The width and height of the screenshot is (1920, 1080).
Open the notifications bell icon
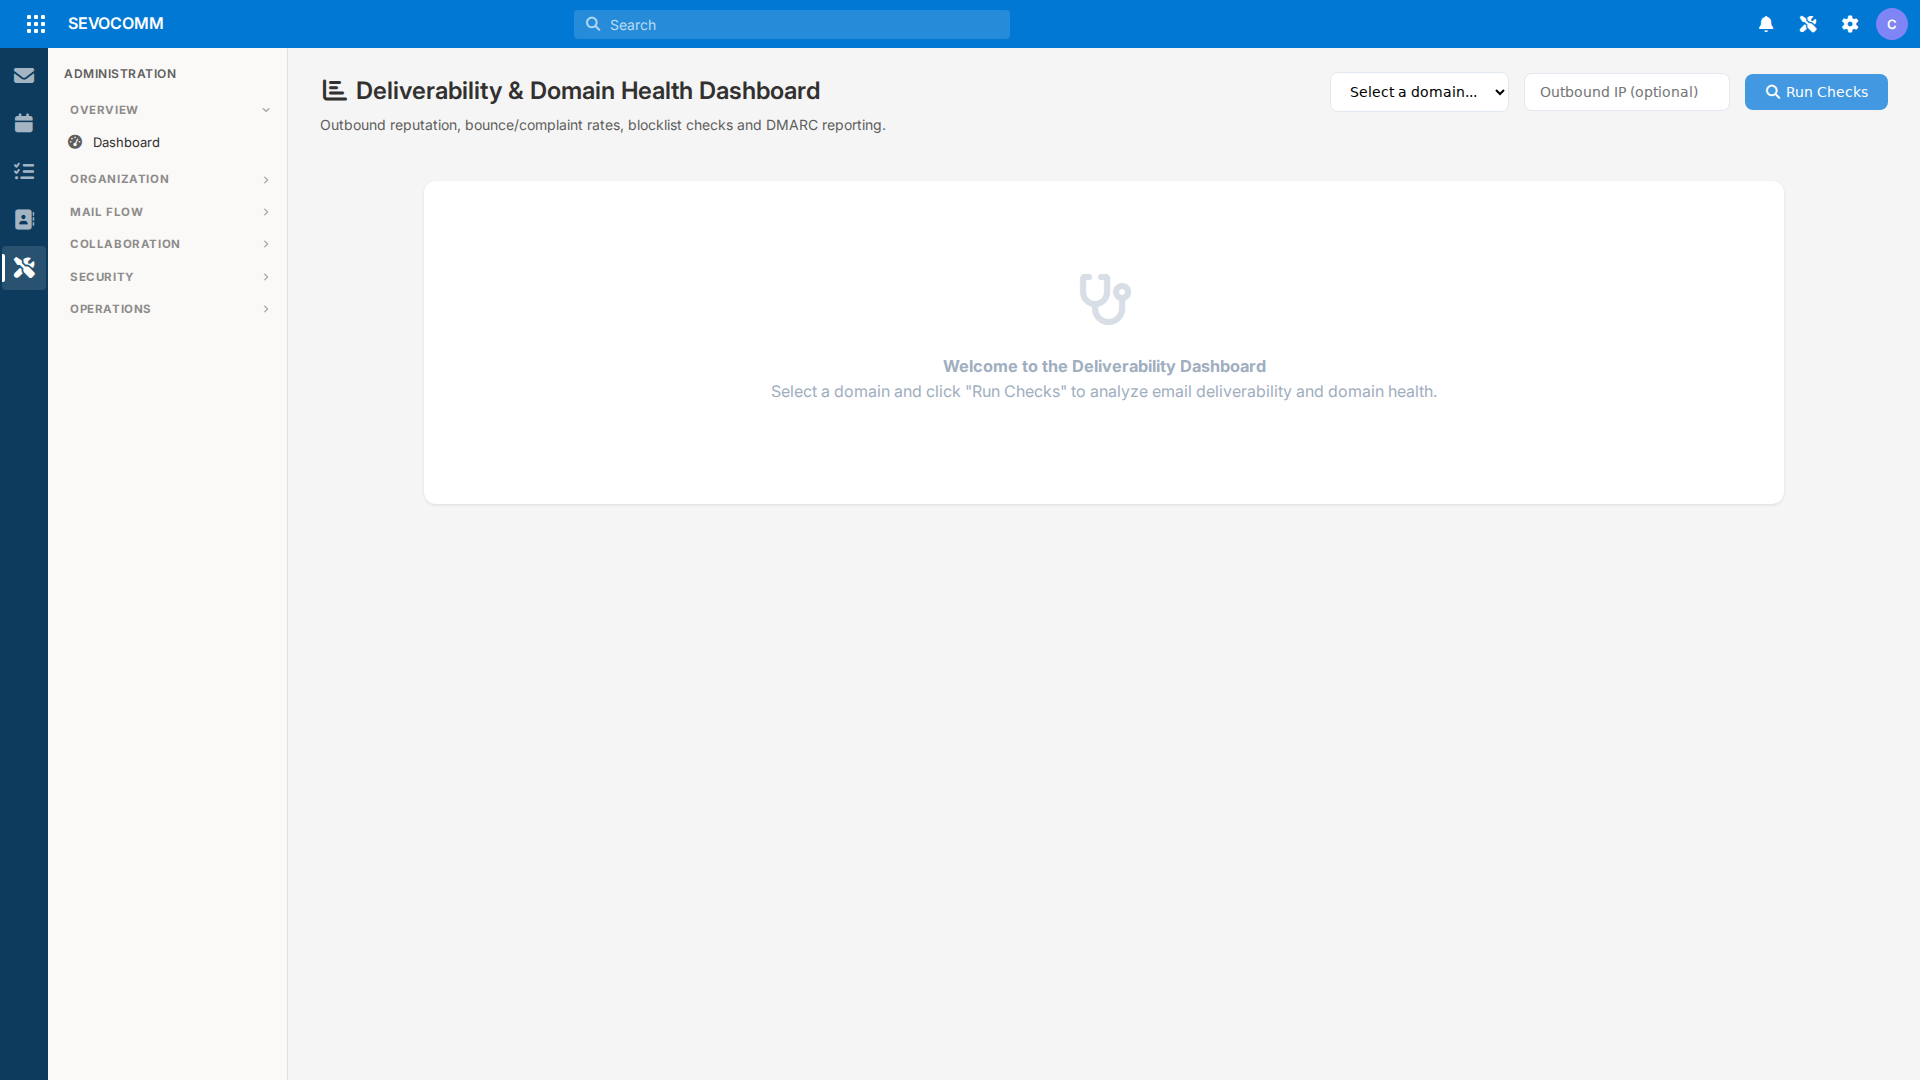pos(1766,23)
